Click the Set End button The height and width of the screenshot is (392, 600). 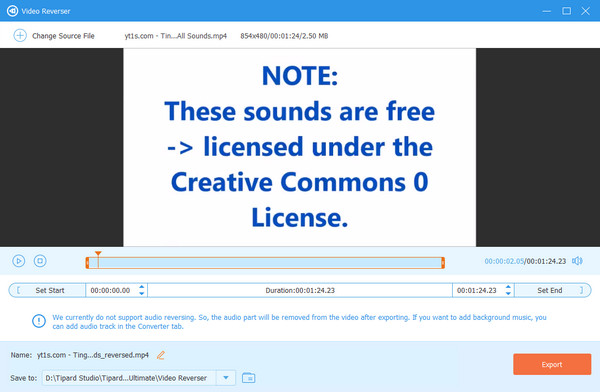pos(552,290)
